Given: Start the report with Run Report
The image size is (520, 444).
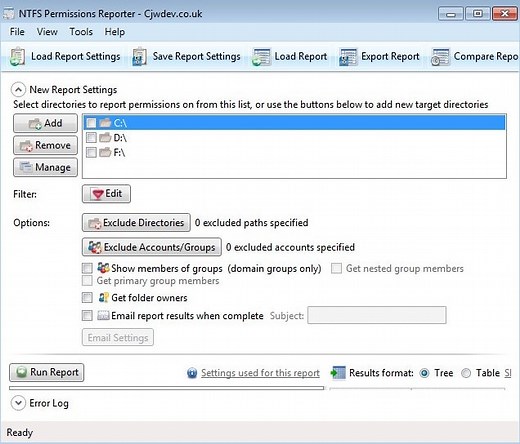Looking at the screenshot, I should click(47, 372).
